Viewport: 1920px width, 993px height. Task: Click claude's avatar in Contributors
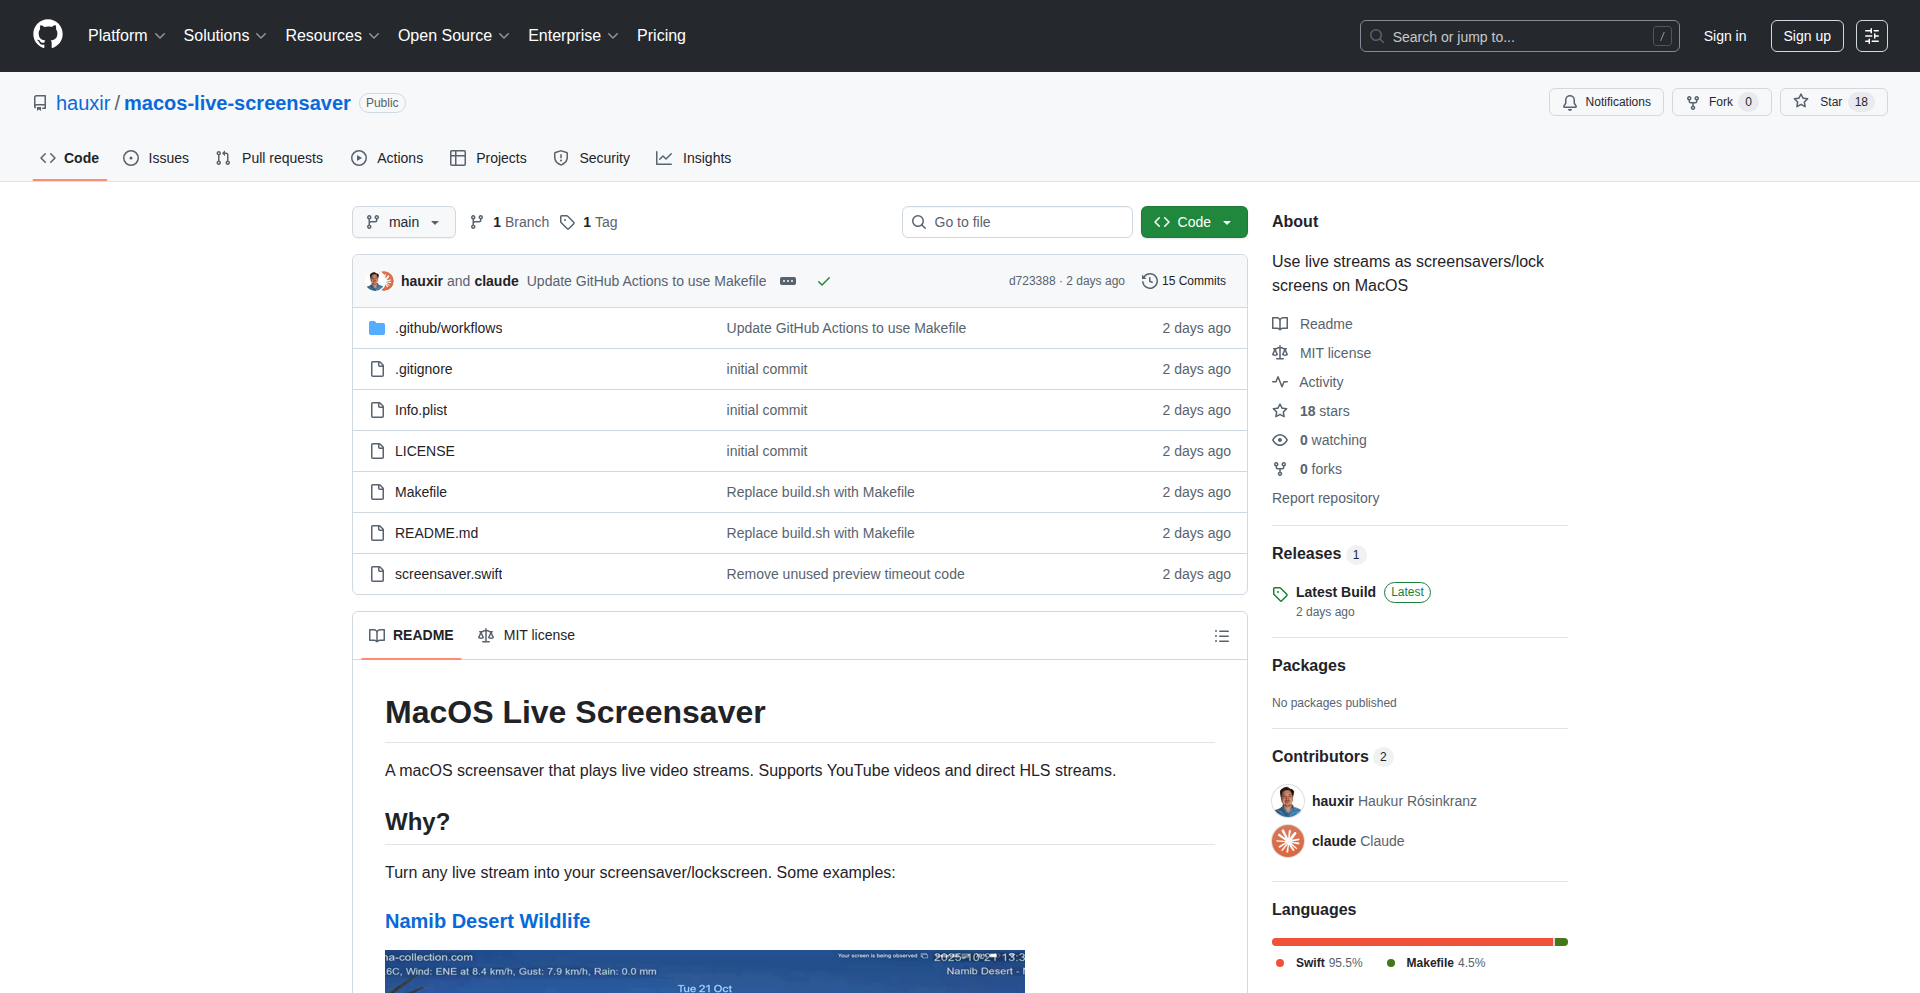click(1287, 841)
